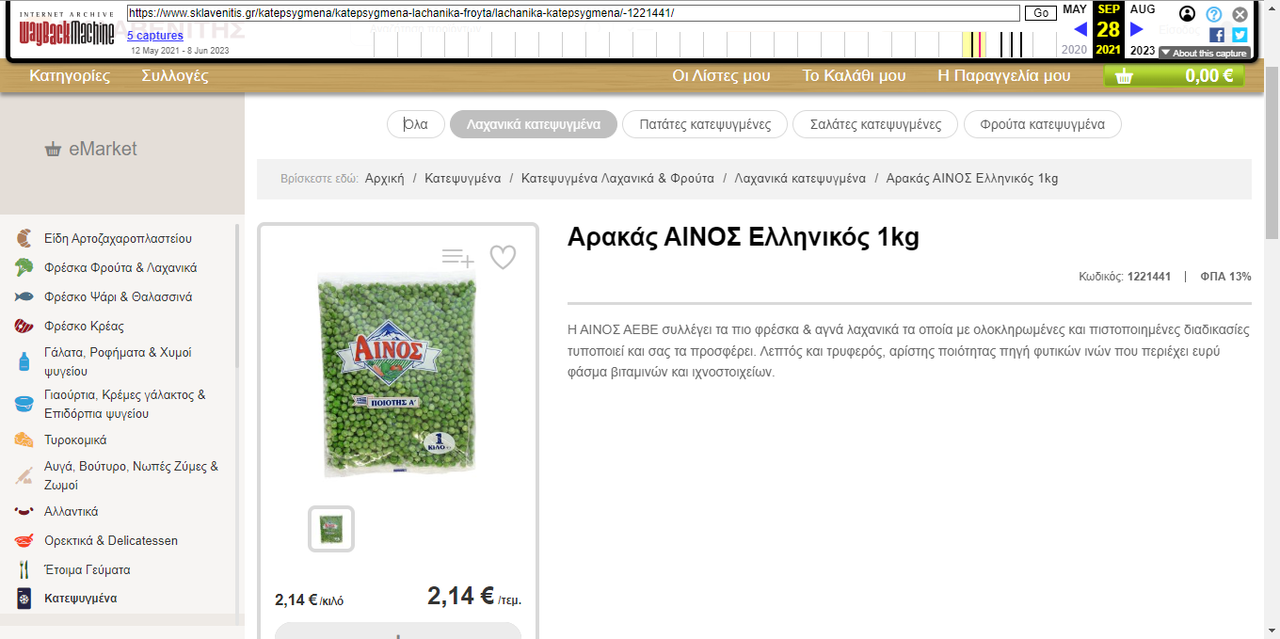The width and height of the screenshot is (1280, 639).
Task: Click the Wayback Machine logo
Action: (x=67, y=29)
